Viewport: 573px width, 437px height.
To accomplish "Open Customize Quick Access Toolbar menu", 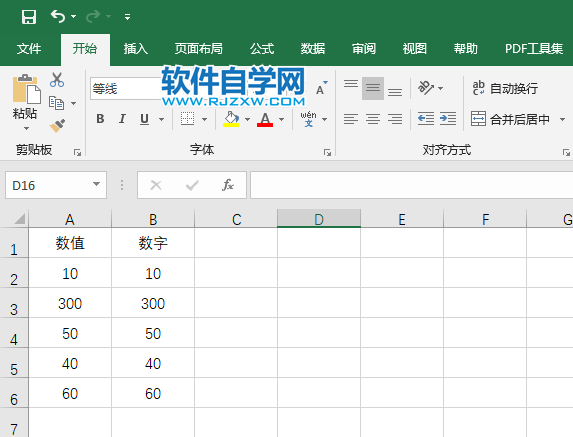I will click(x=127, y=17).
